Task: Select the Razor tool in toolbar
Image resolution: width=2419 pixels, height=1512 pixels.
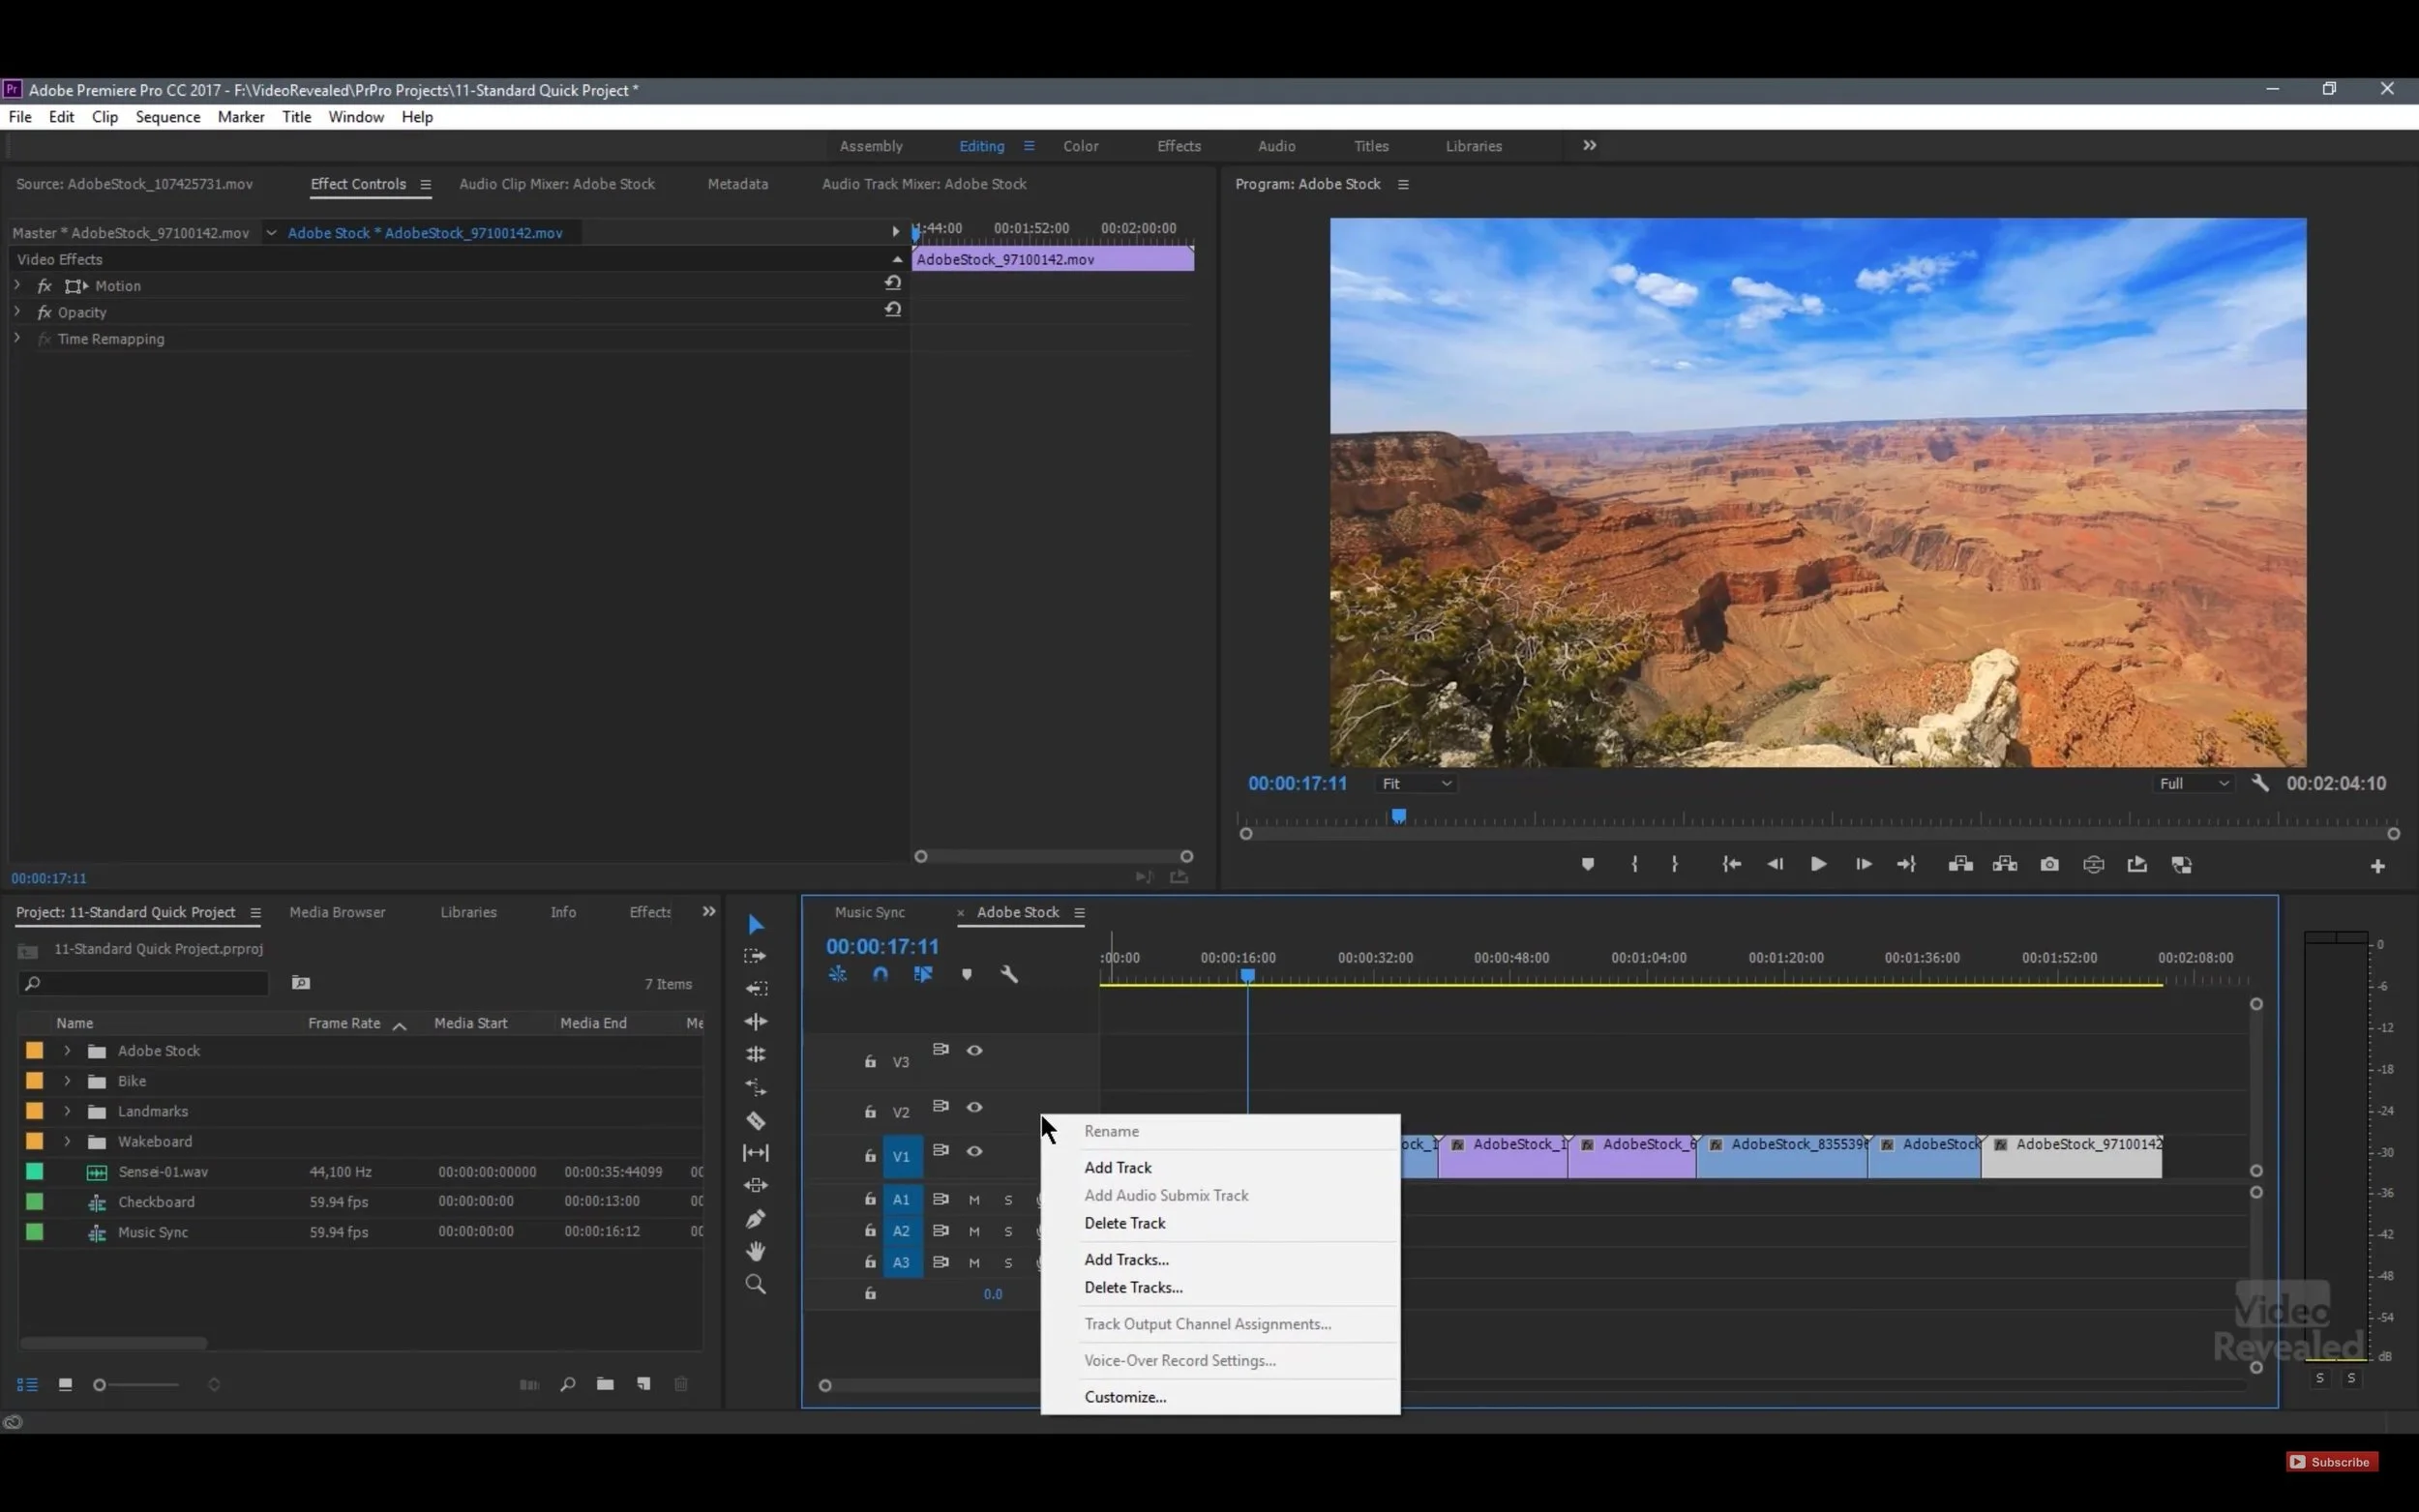Action: click(756, 1120)
